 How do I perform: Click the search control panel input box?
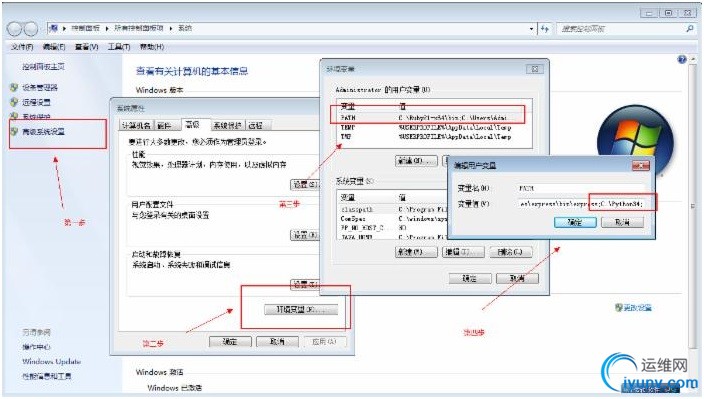621,29
